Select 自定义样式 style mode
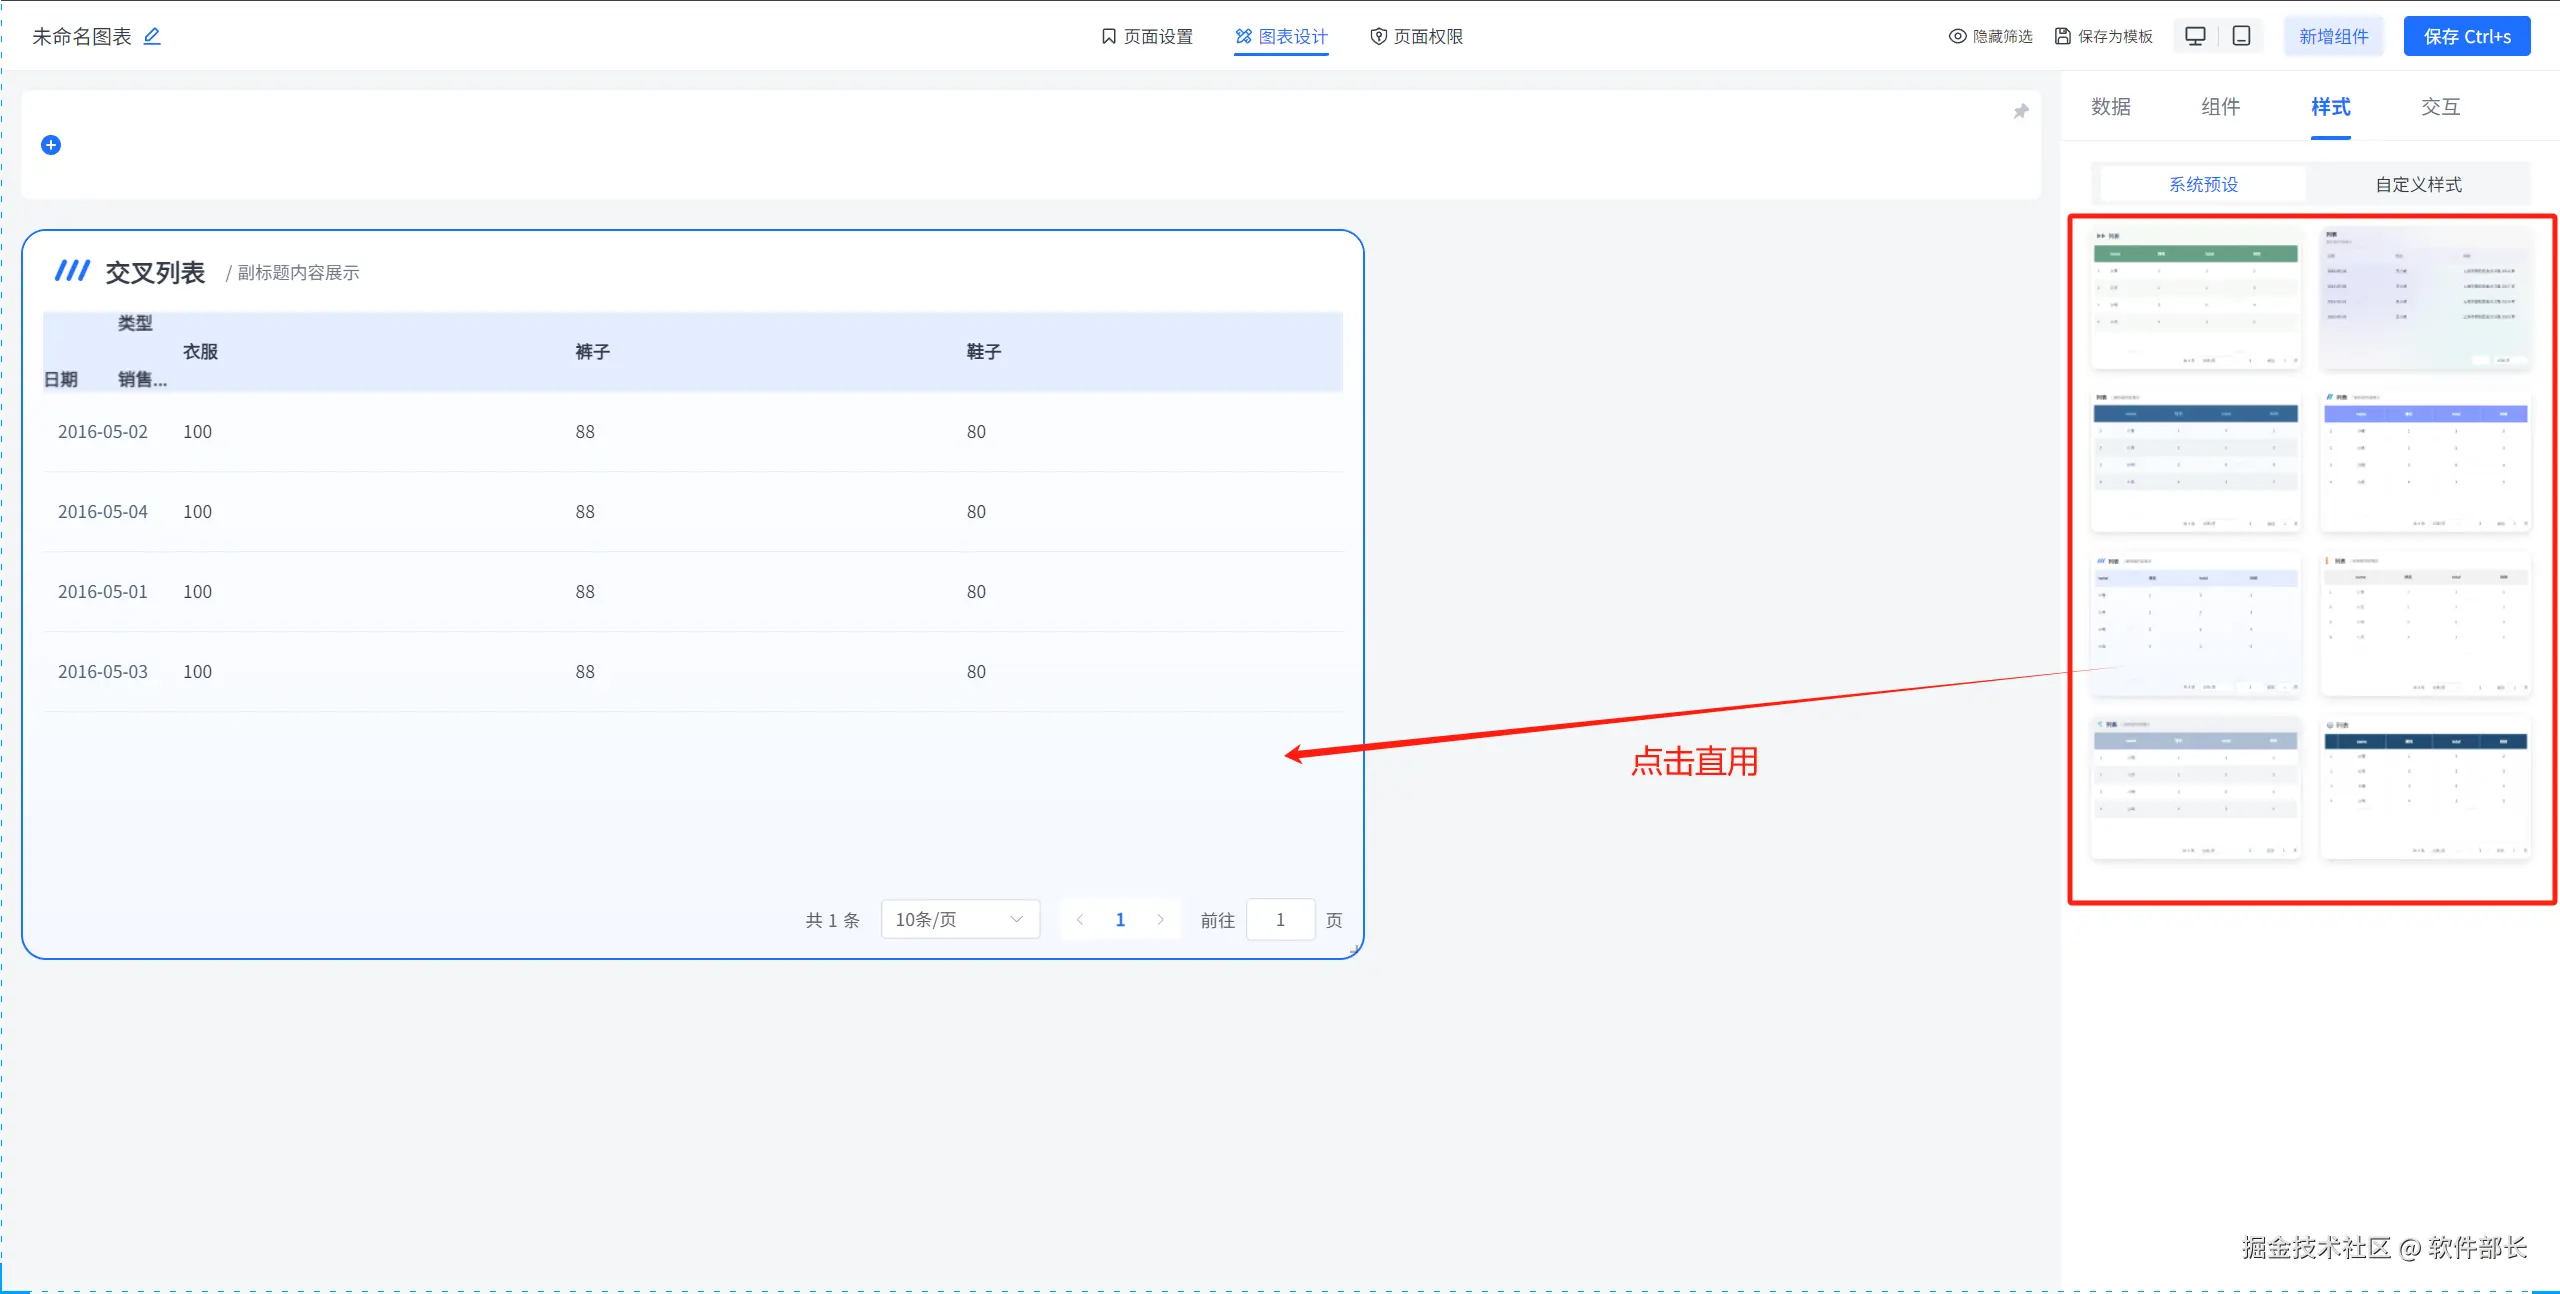This screenshot has height=1294, width=2560. 2418,184
